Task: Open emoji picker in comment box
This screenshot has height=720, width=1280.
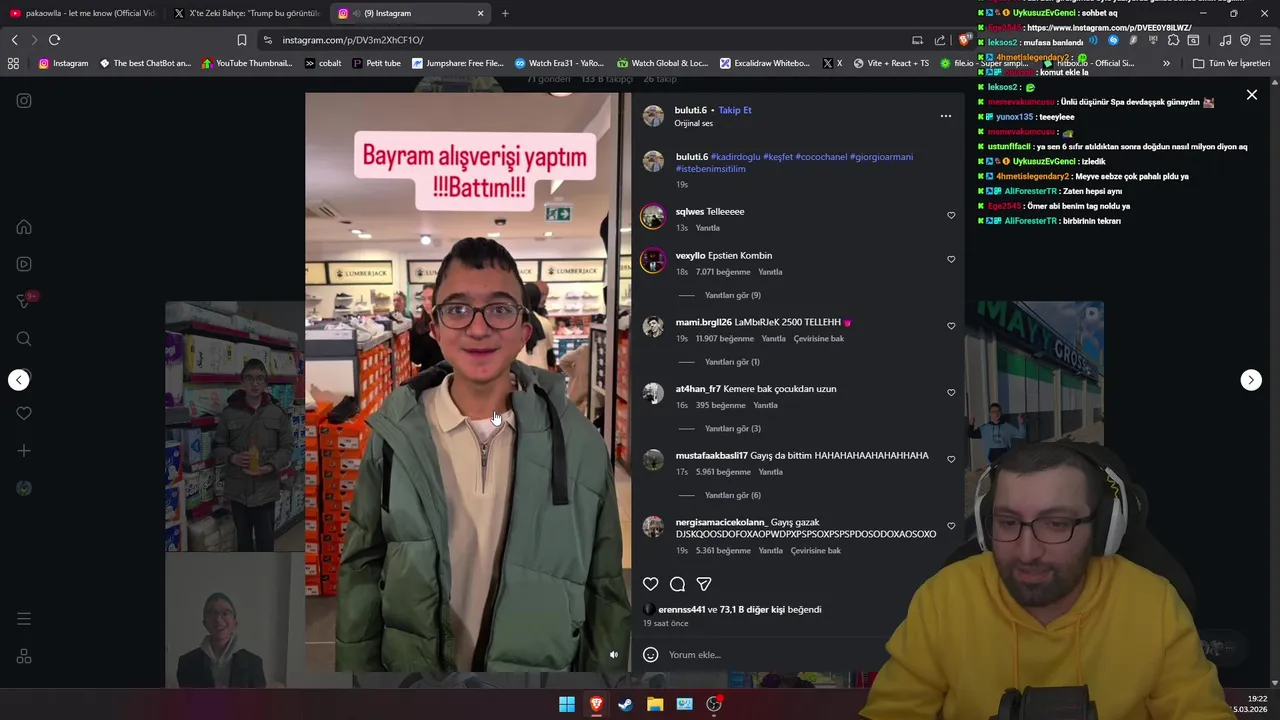Action: 651,655
